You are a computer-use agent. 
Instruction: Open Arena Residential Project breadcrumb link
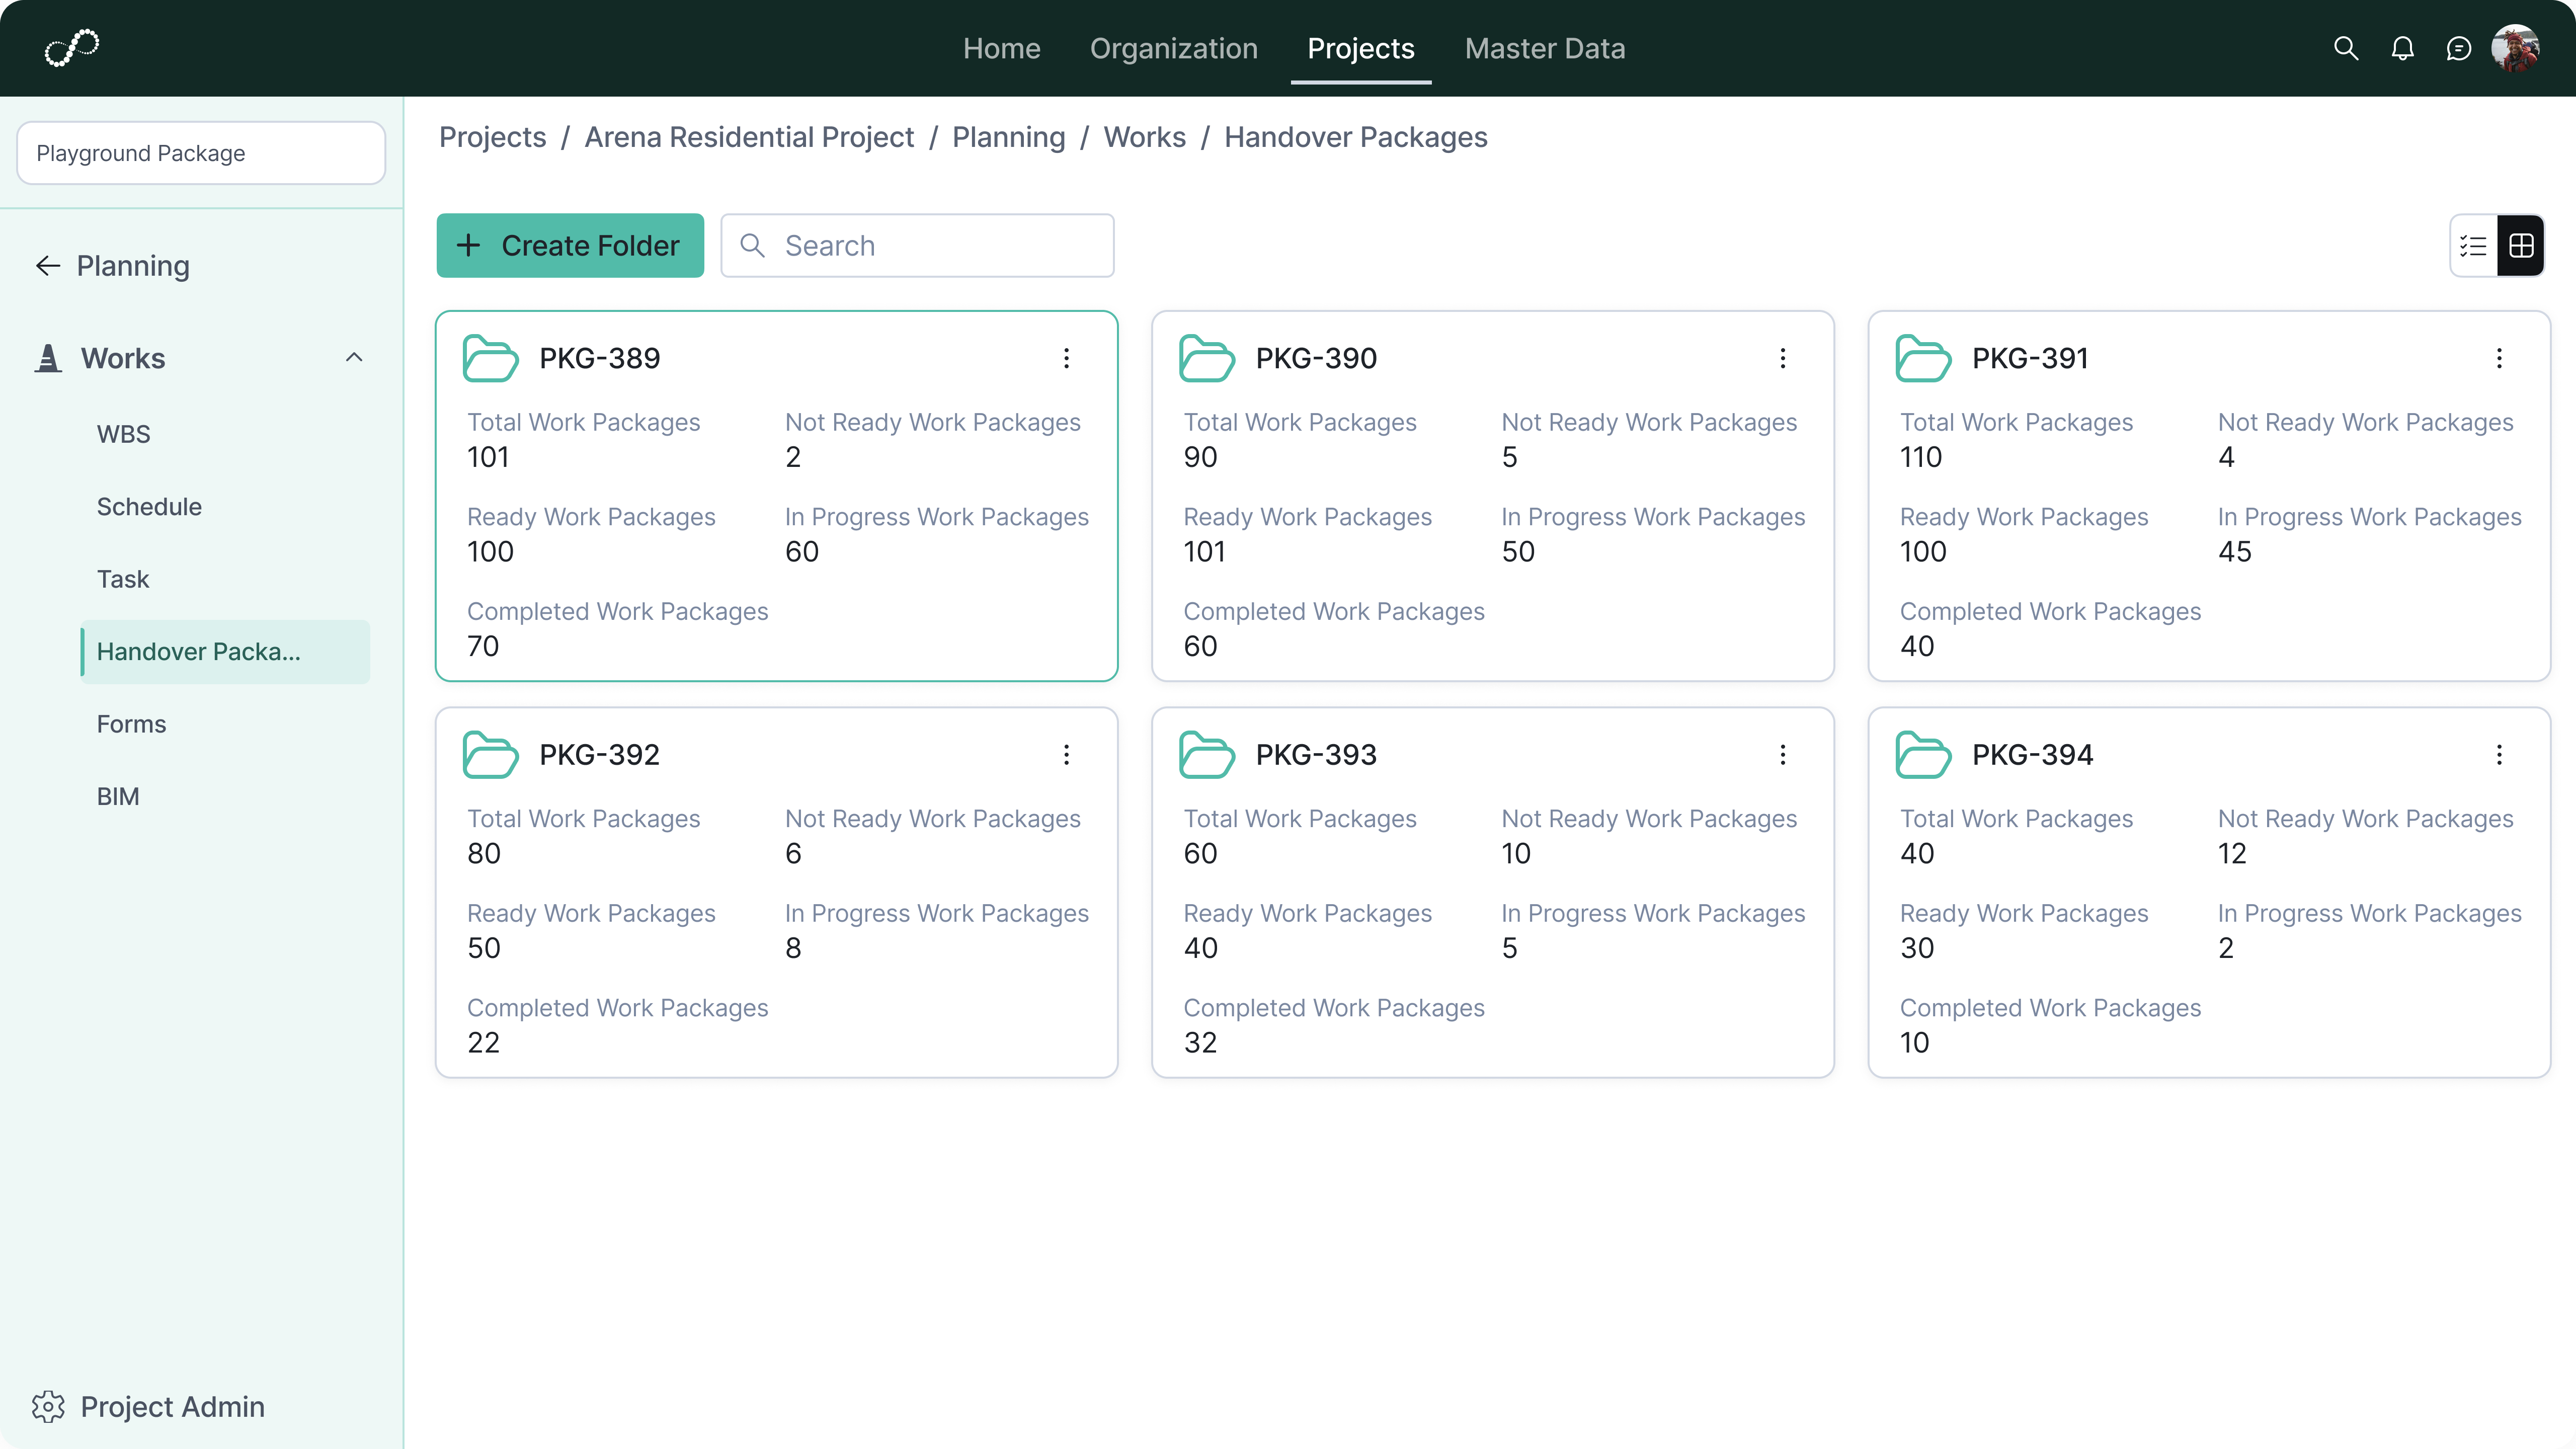(x=749, y=137)
